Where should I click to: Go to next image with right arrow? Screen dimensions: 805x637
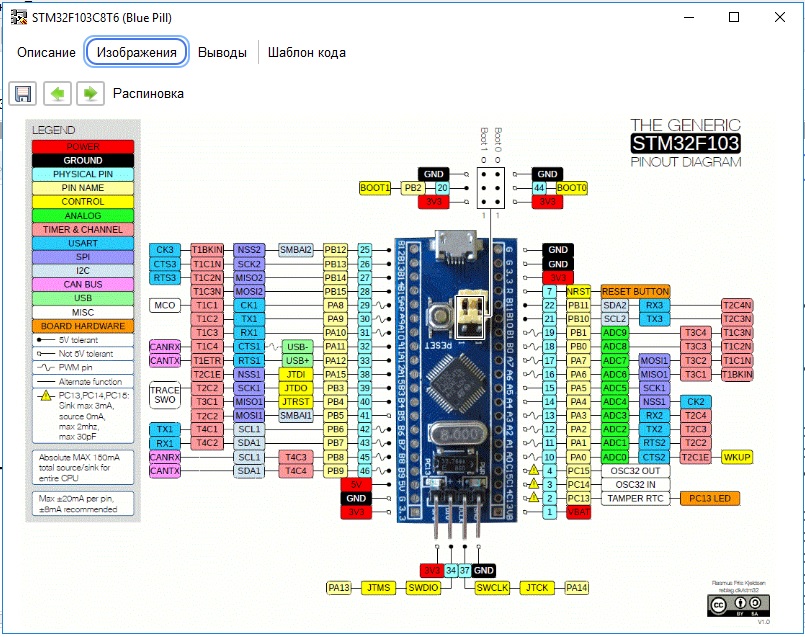coord(90,93)
